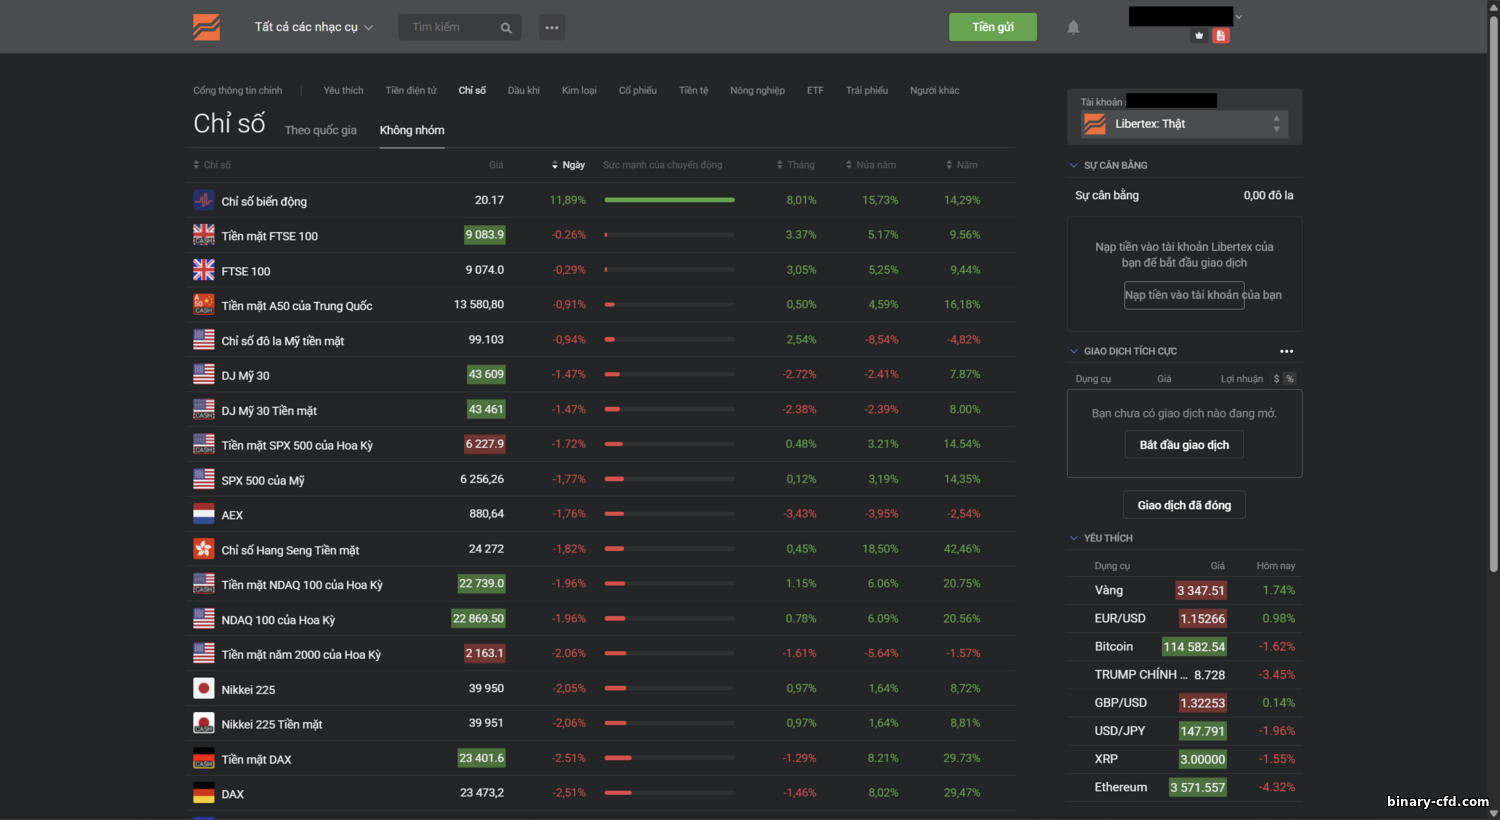Click the green Tiền gửi button

[992, 27]
